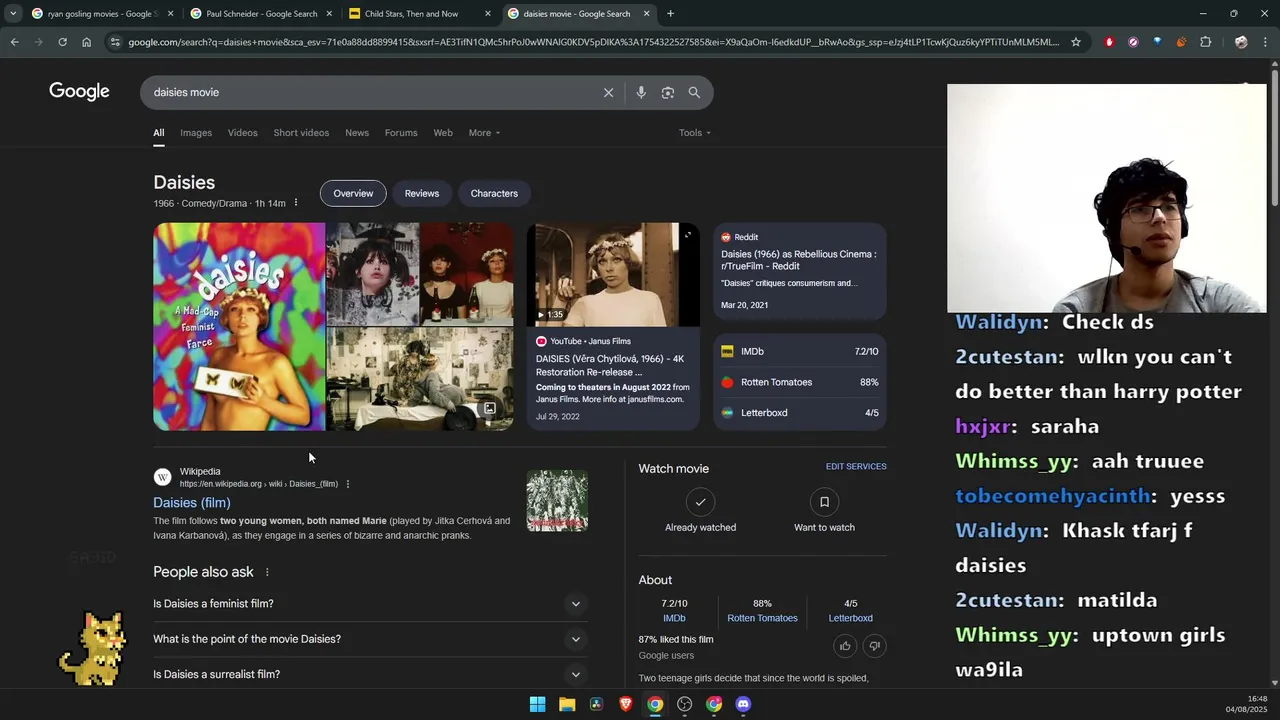This screenshot has width=1280, height=720.
Task: Open more images icon on photo grid
Action: point(489,408)
